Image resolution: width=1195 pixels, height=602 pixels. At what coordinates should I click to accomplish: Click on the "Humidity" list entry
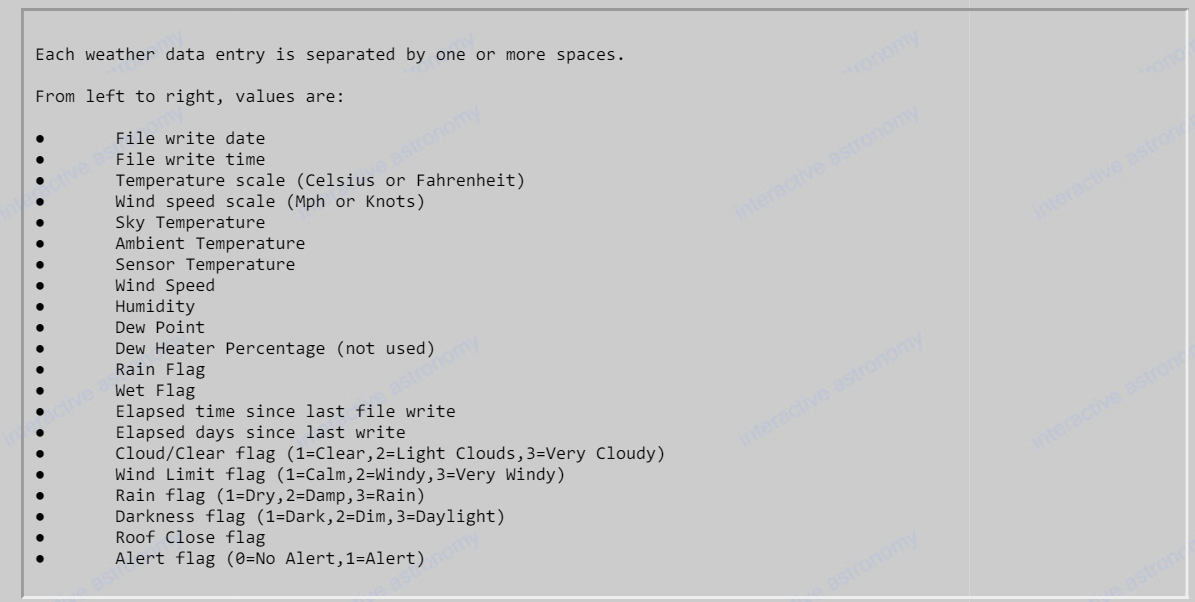pyautogui.click(x=155, y=306)
